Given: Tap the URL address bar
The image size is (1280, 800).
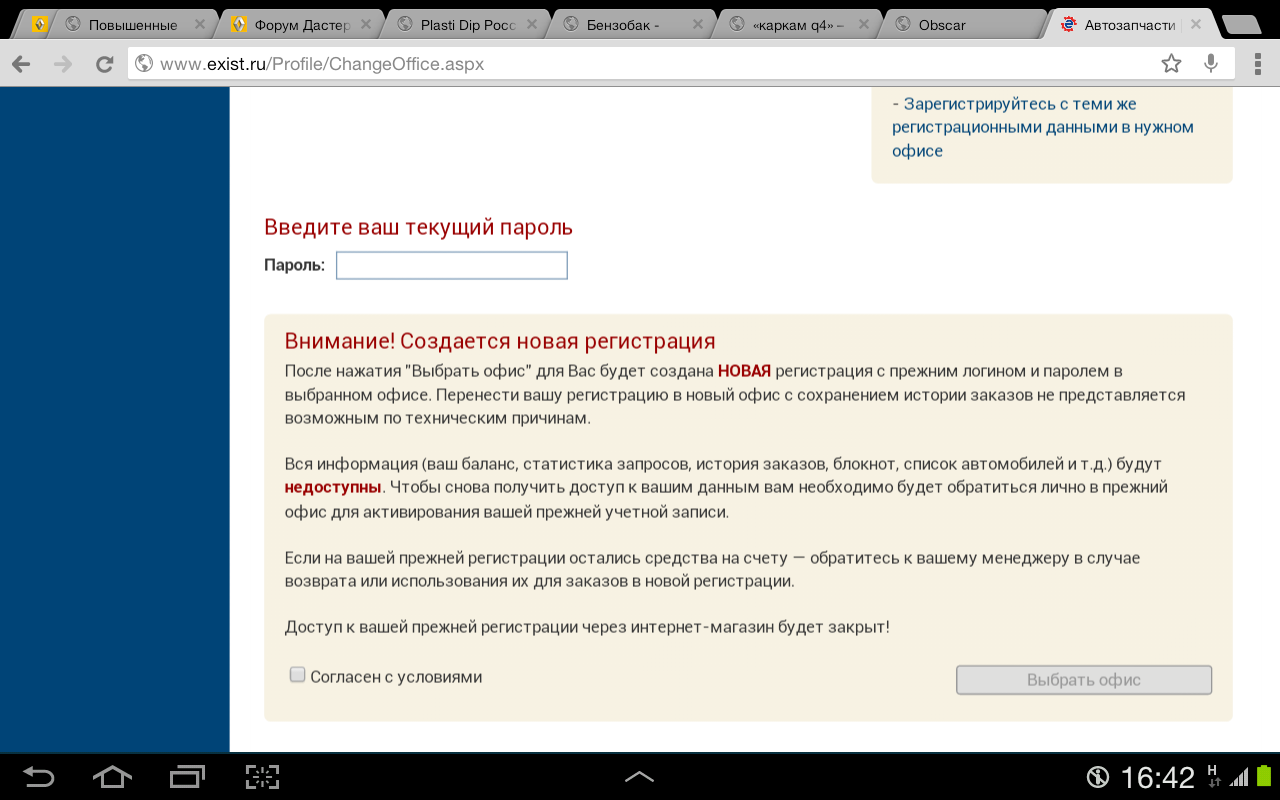Looking at the screenshot, I should pos(640,64).
